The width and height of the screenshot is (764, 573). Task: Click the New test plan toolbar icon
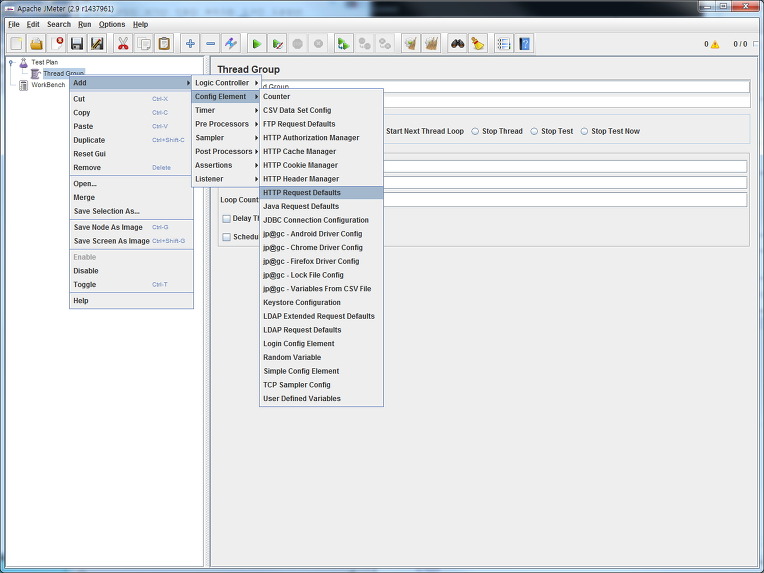(16, 44)
